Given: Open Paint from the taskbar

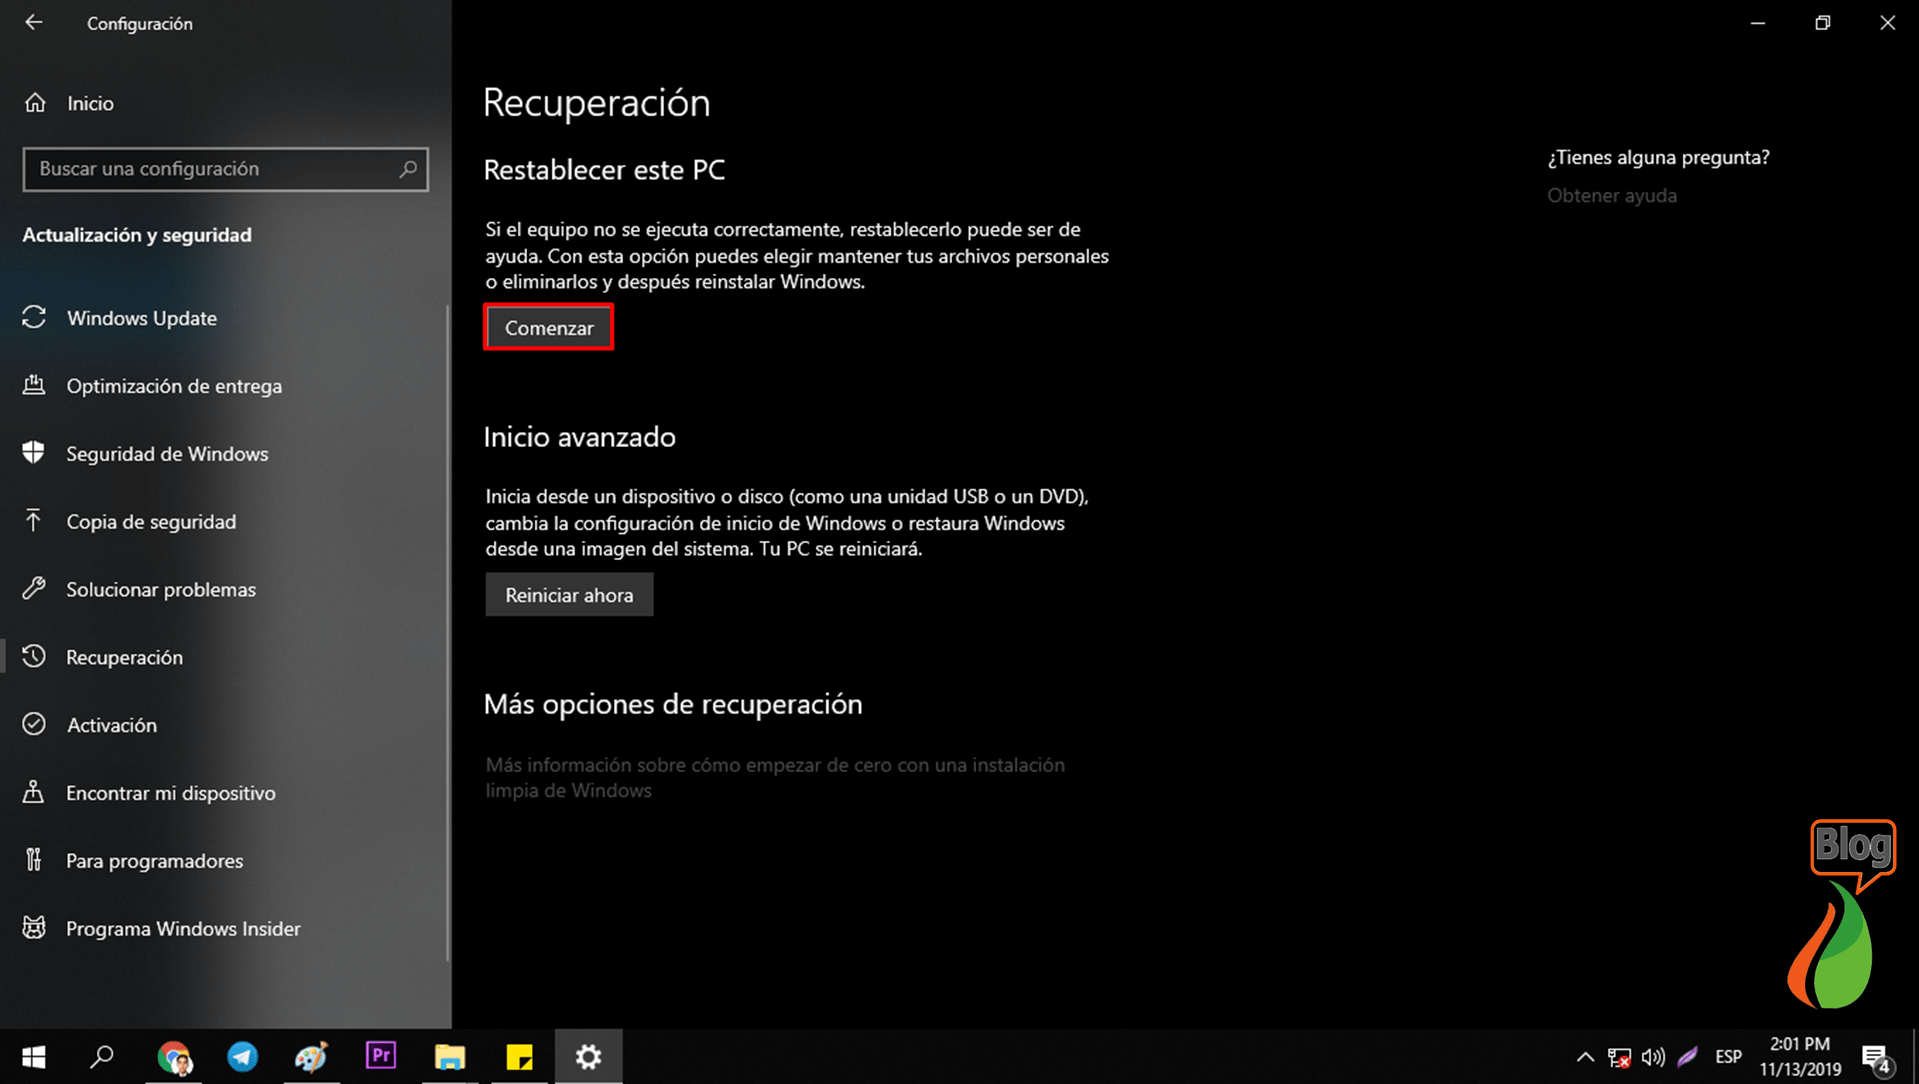Looking at the screenshot, I should click(311, 1056).
